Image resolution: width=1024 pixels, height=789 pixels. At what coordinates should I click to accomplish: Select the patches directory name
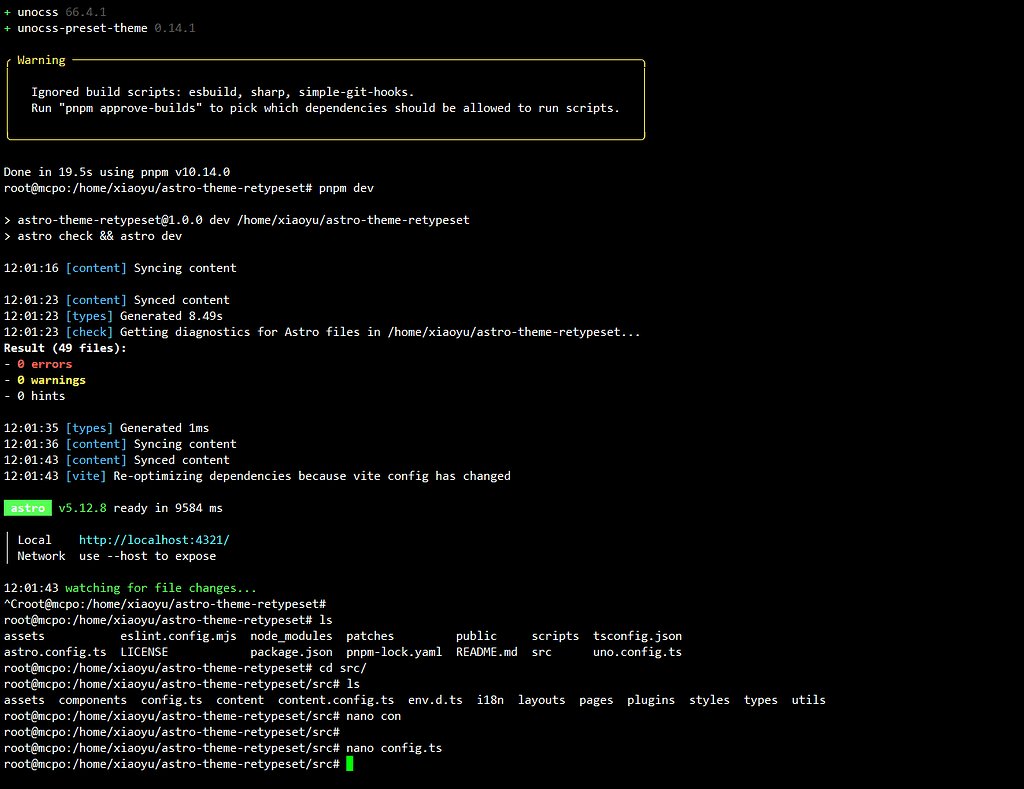[370, 636]
